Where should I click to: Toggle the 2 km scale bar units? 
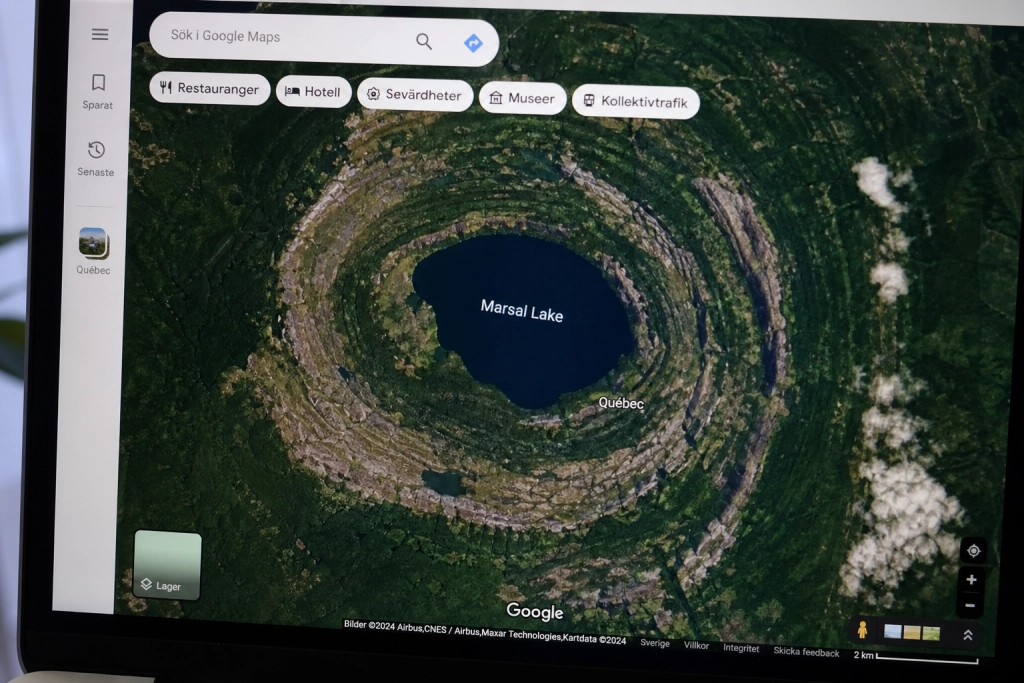[916, 657]
